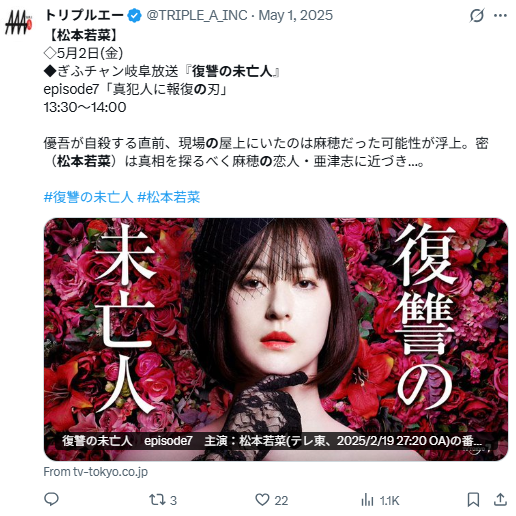This screenshot has width=516, height=516.
Task: Open @TRIPLE_A_INC handle link
Action: tap(197, 15)
